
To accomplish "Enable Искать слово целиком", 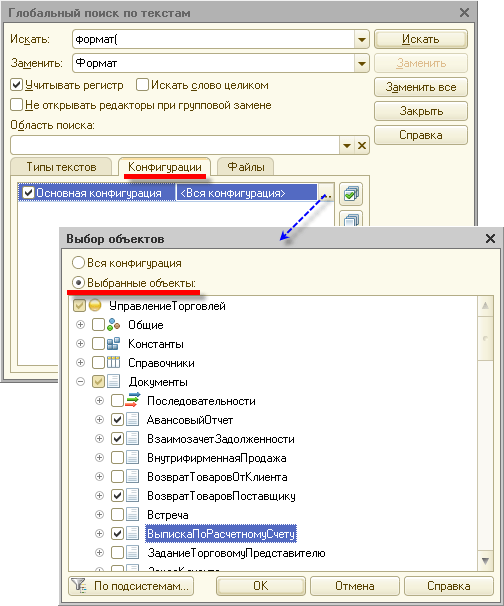I will pyautogui.click(x=143, y=85).
